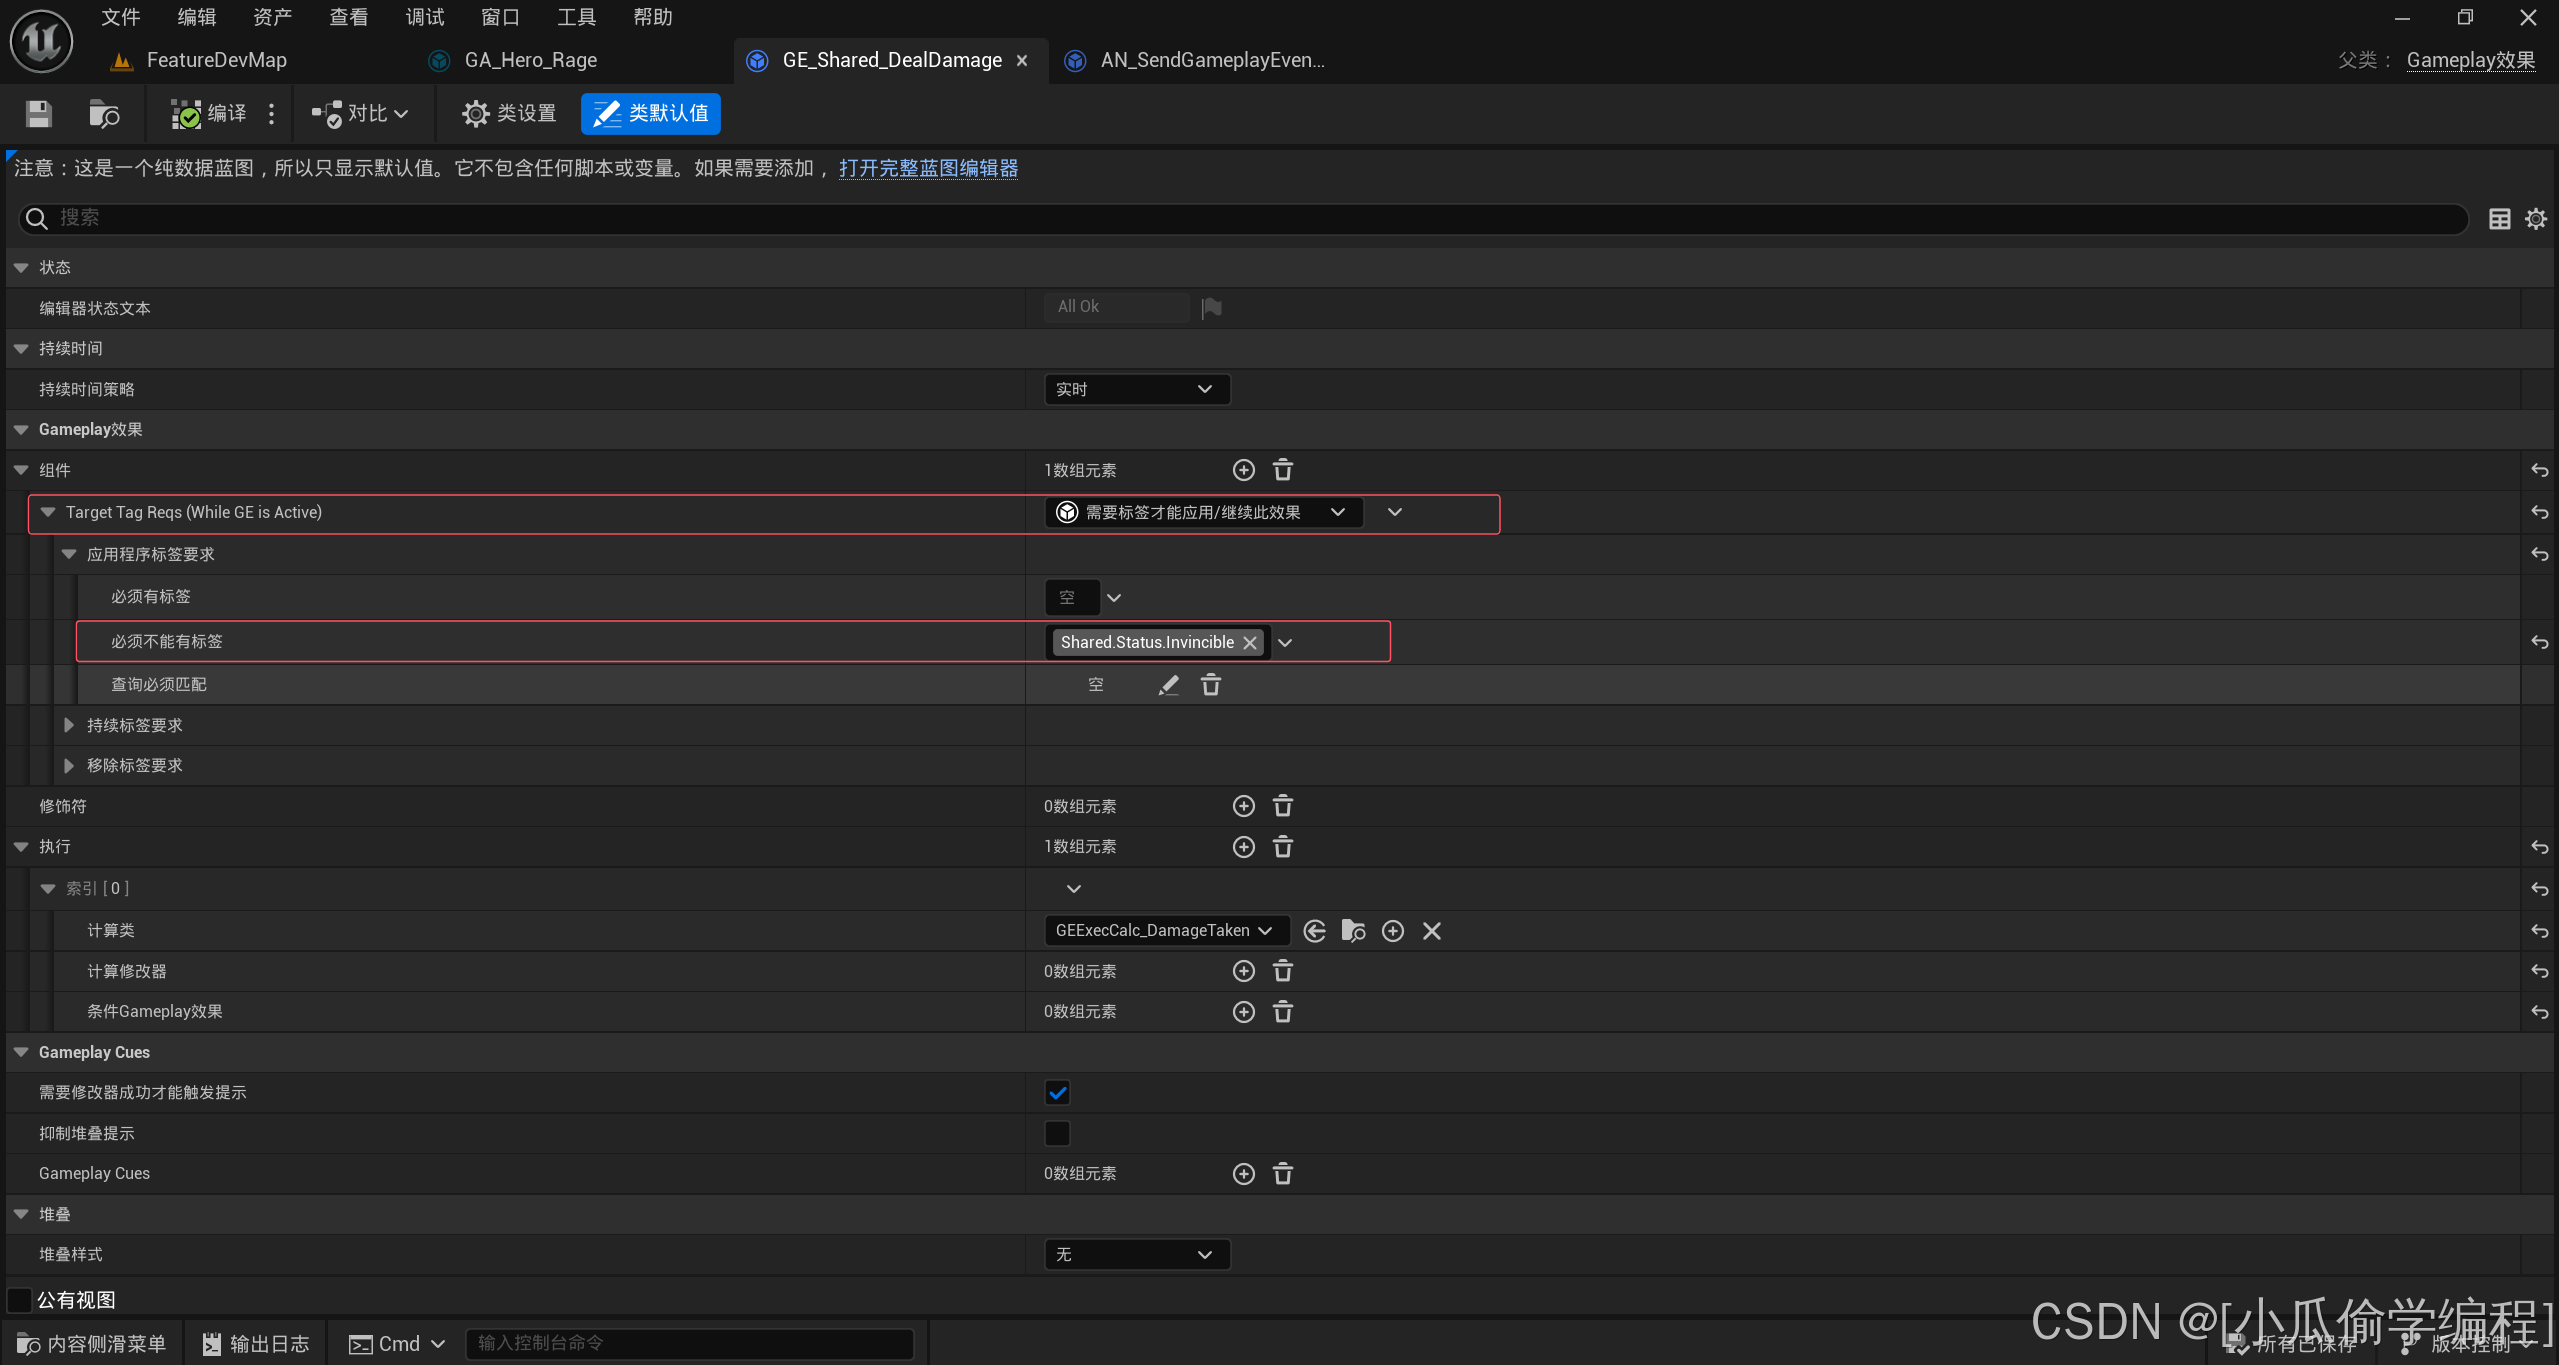Viewport: 2559px width, 1365px height.
Task: Clear the Gameplay Cues array
Action: pyautogui.click(x=1283, y=1174)
